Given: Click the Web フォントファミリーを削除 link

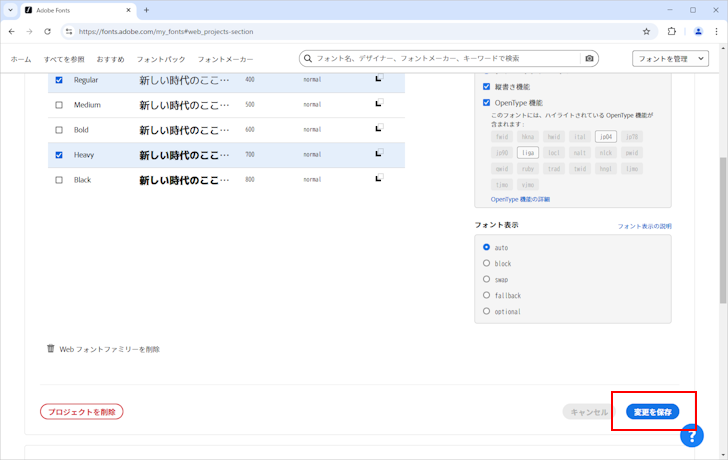Looking at the screenshot, I should [110, 349].
